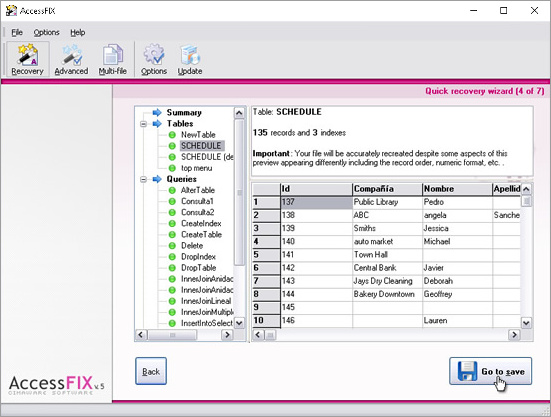Click the green dot beside Consulta1
The height and width of the screenshot is (417, 551).
pyautogui.click(x=172, y=201)
